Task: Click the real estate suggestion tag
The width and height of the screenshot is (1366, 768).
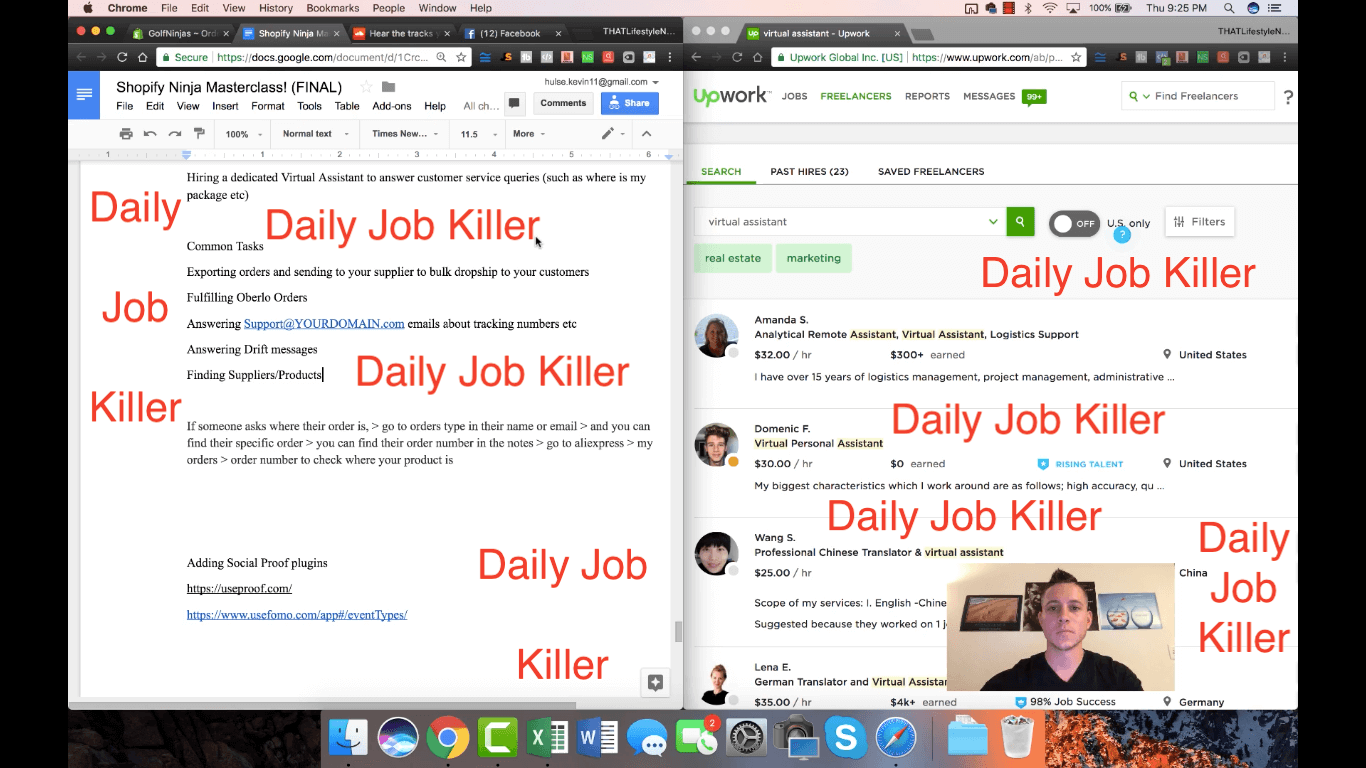Action: (x=733, y=258)
